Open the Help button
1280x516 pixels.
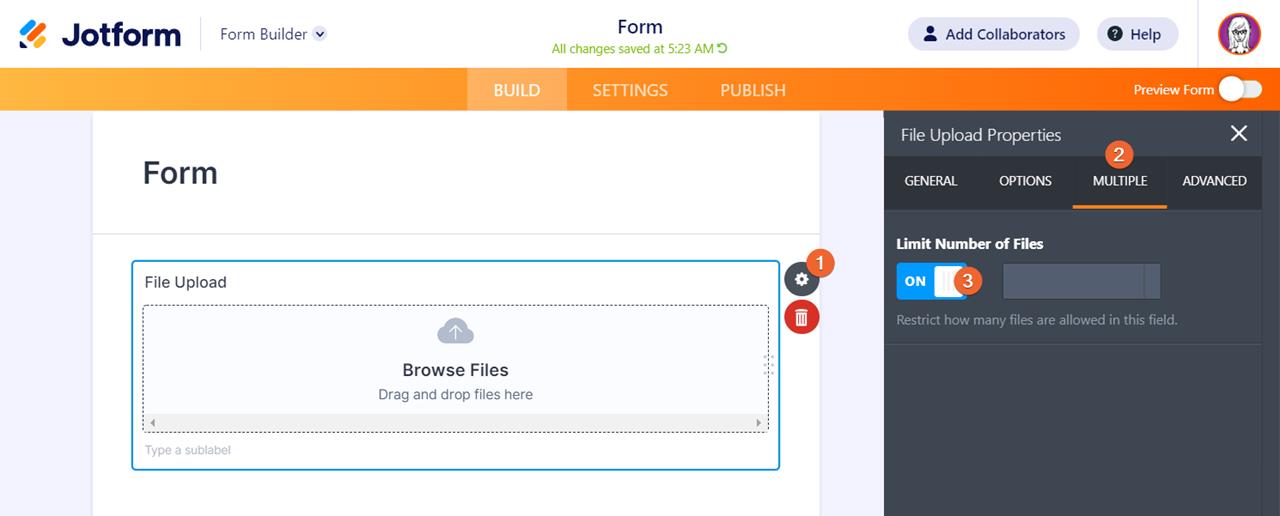[1137, 34]
